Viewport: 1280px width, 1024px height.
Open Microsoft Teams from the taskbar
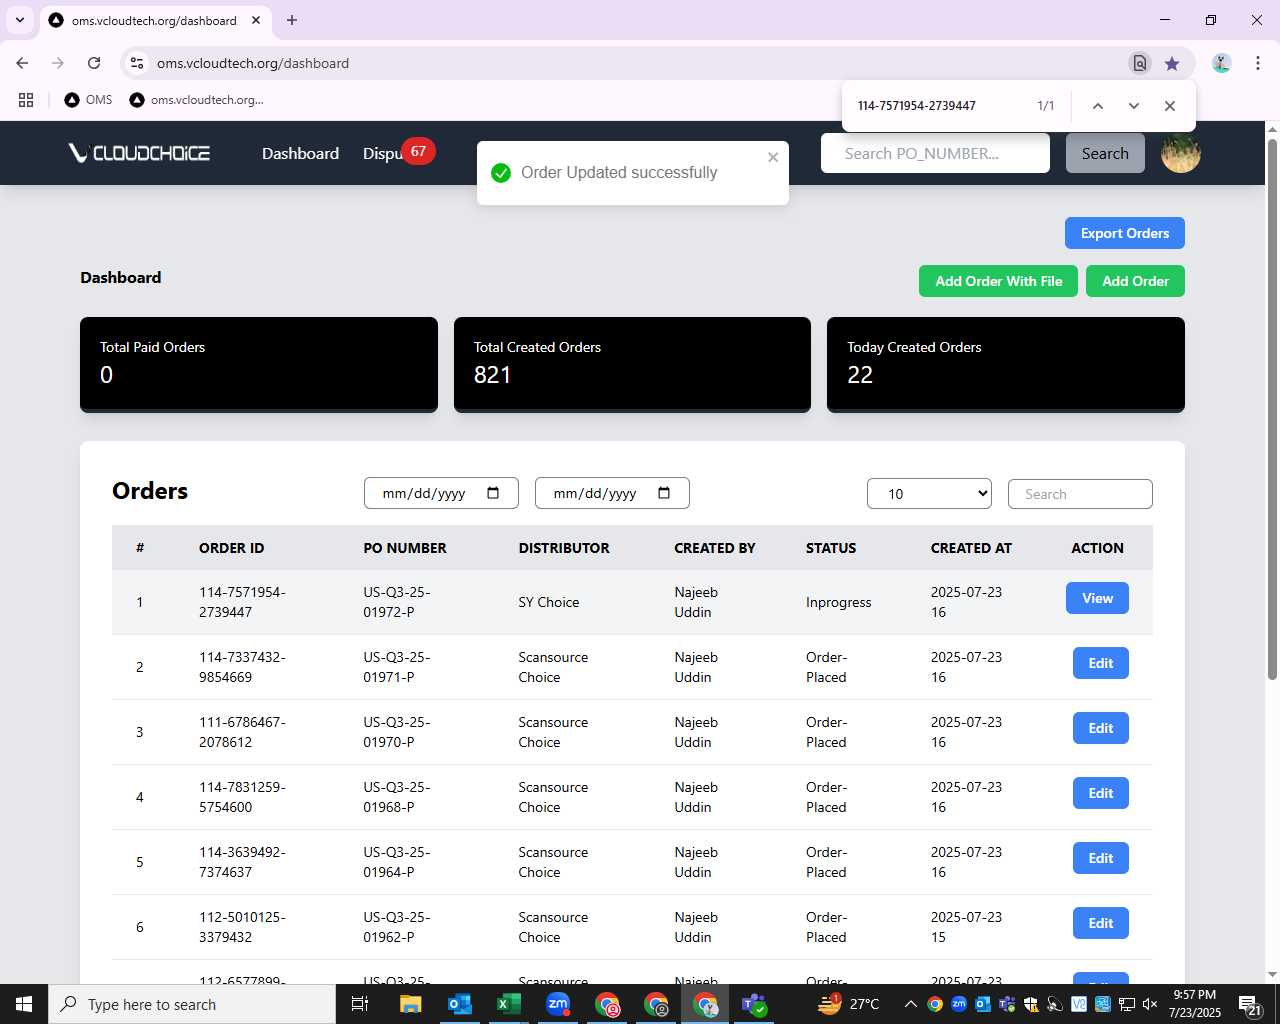point(754,1004)
